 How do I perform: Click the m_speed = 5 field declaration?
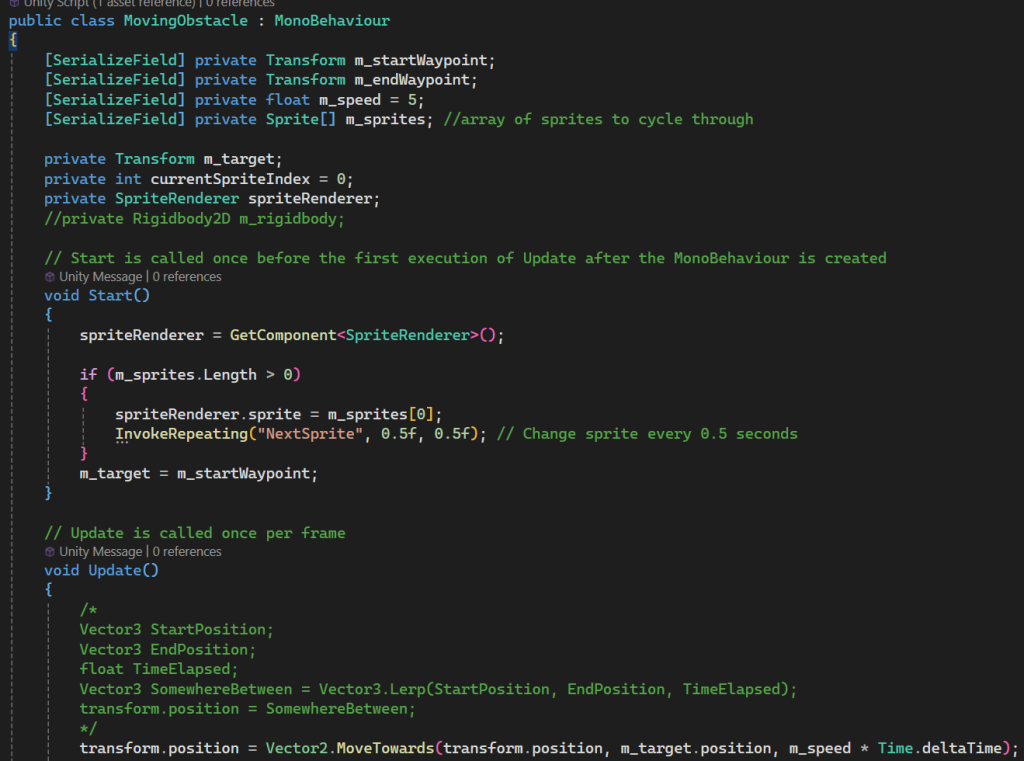click(370, 100)
